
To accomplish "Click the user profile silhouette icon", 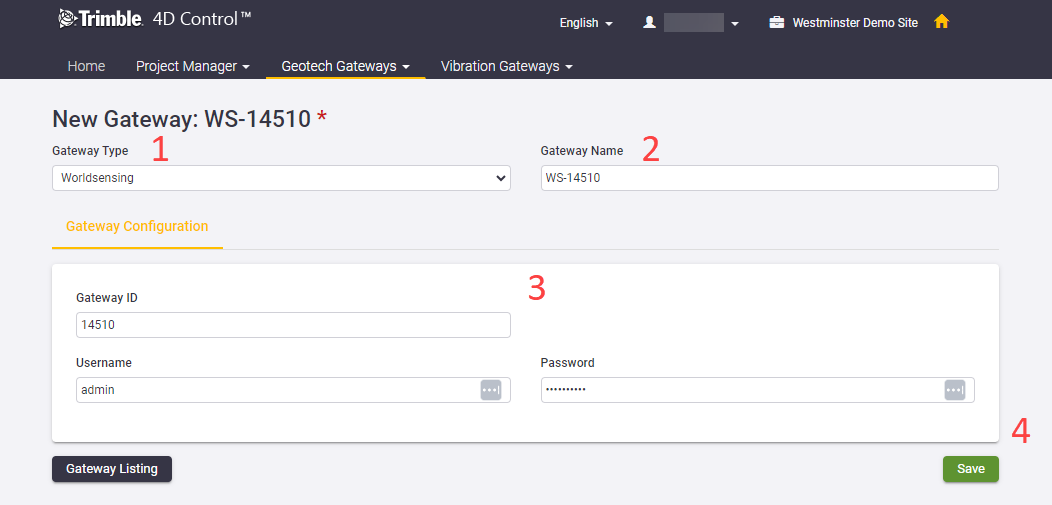I will click(x=649, y=23).
